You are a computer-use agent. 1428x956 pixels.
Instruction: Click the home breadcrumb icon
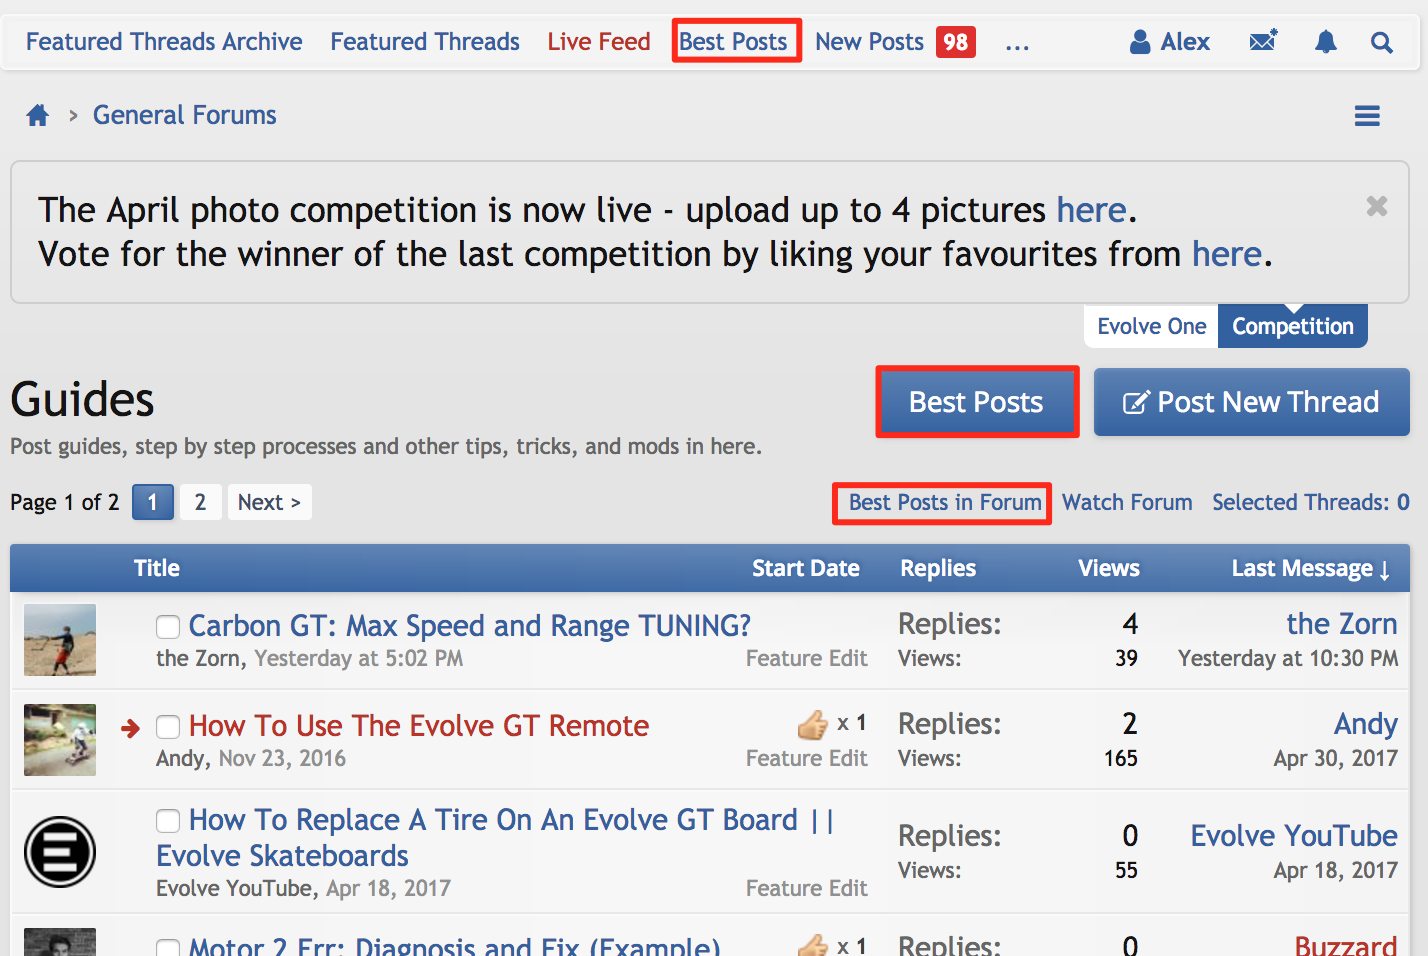tap(38, 116)
